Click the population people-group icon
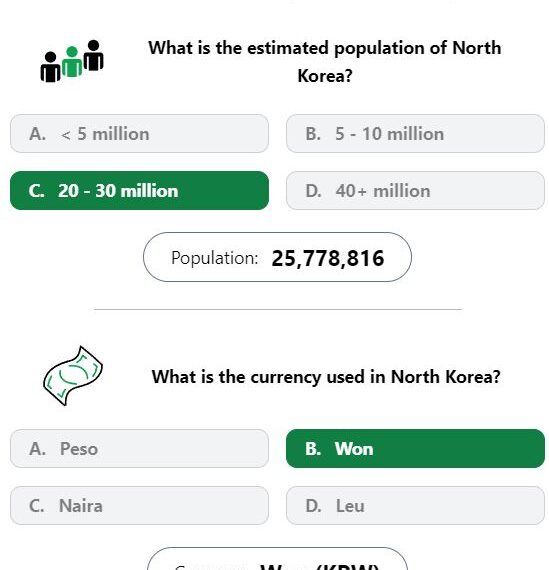Screen dimensions: 549x570 pyautogui.click(x=72, y=61)
